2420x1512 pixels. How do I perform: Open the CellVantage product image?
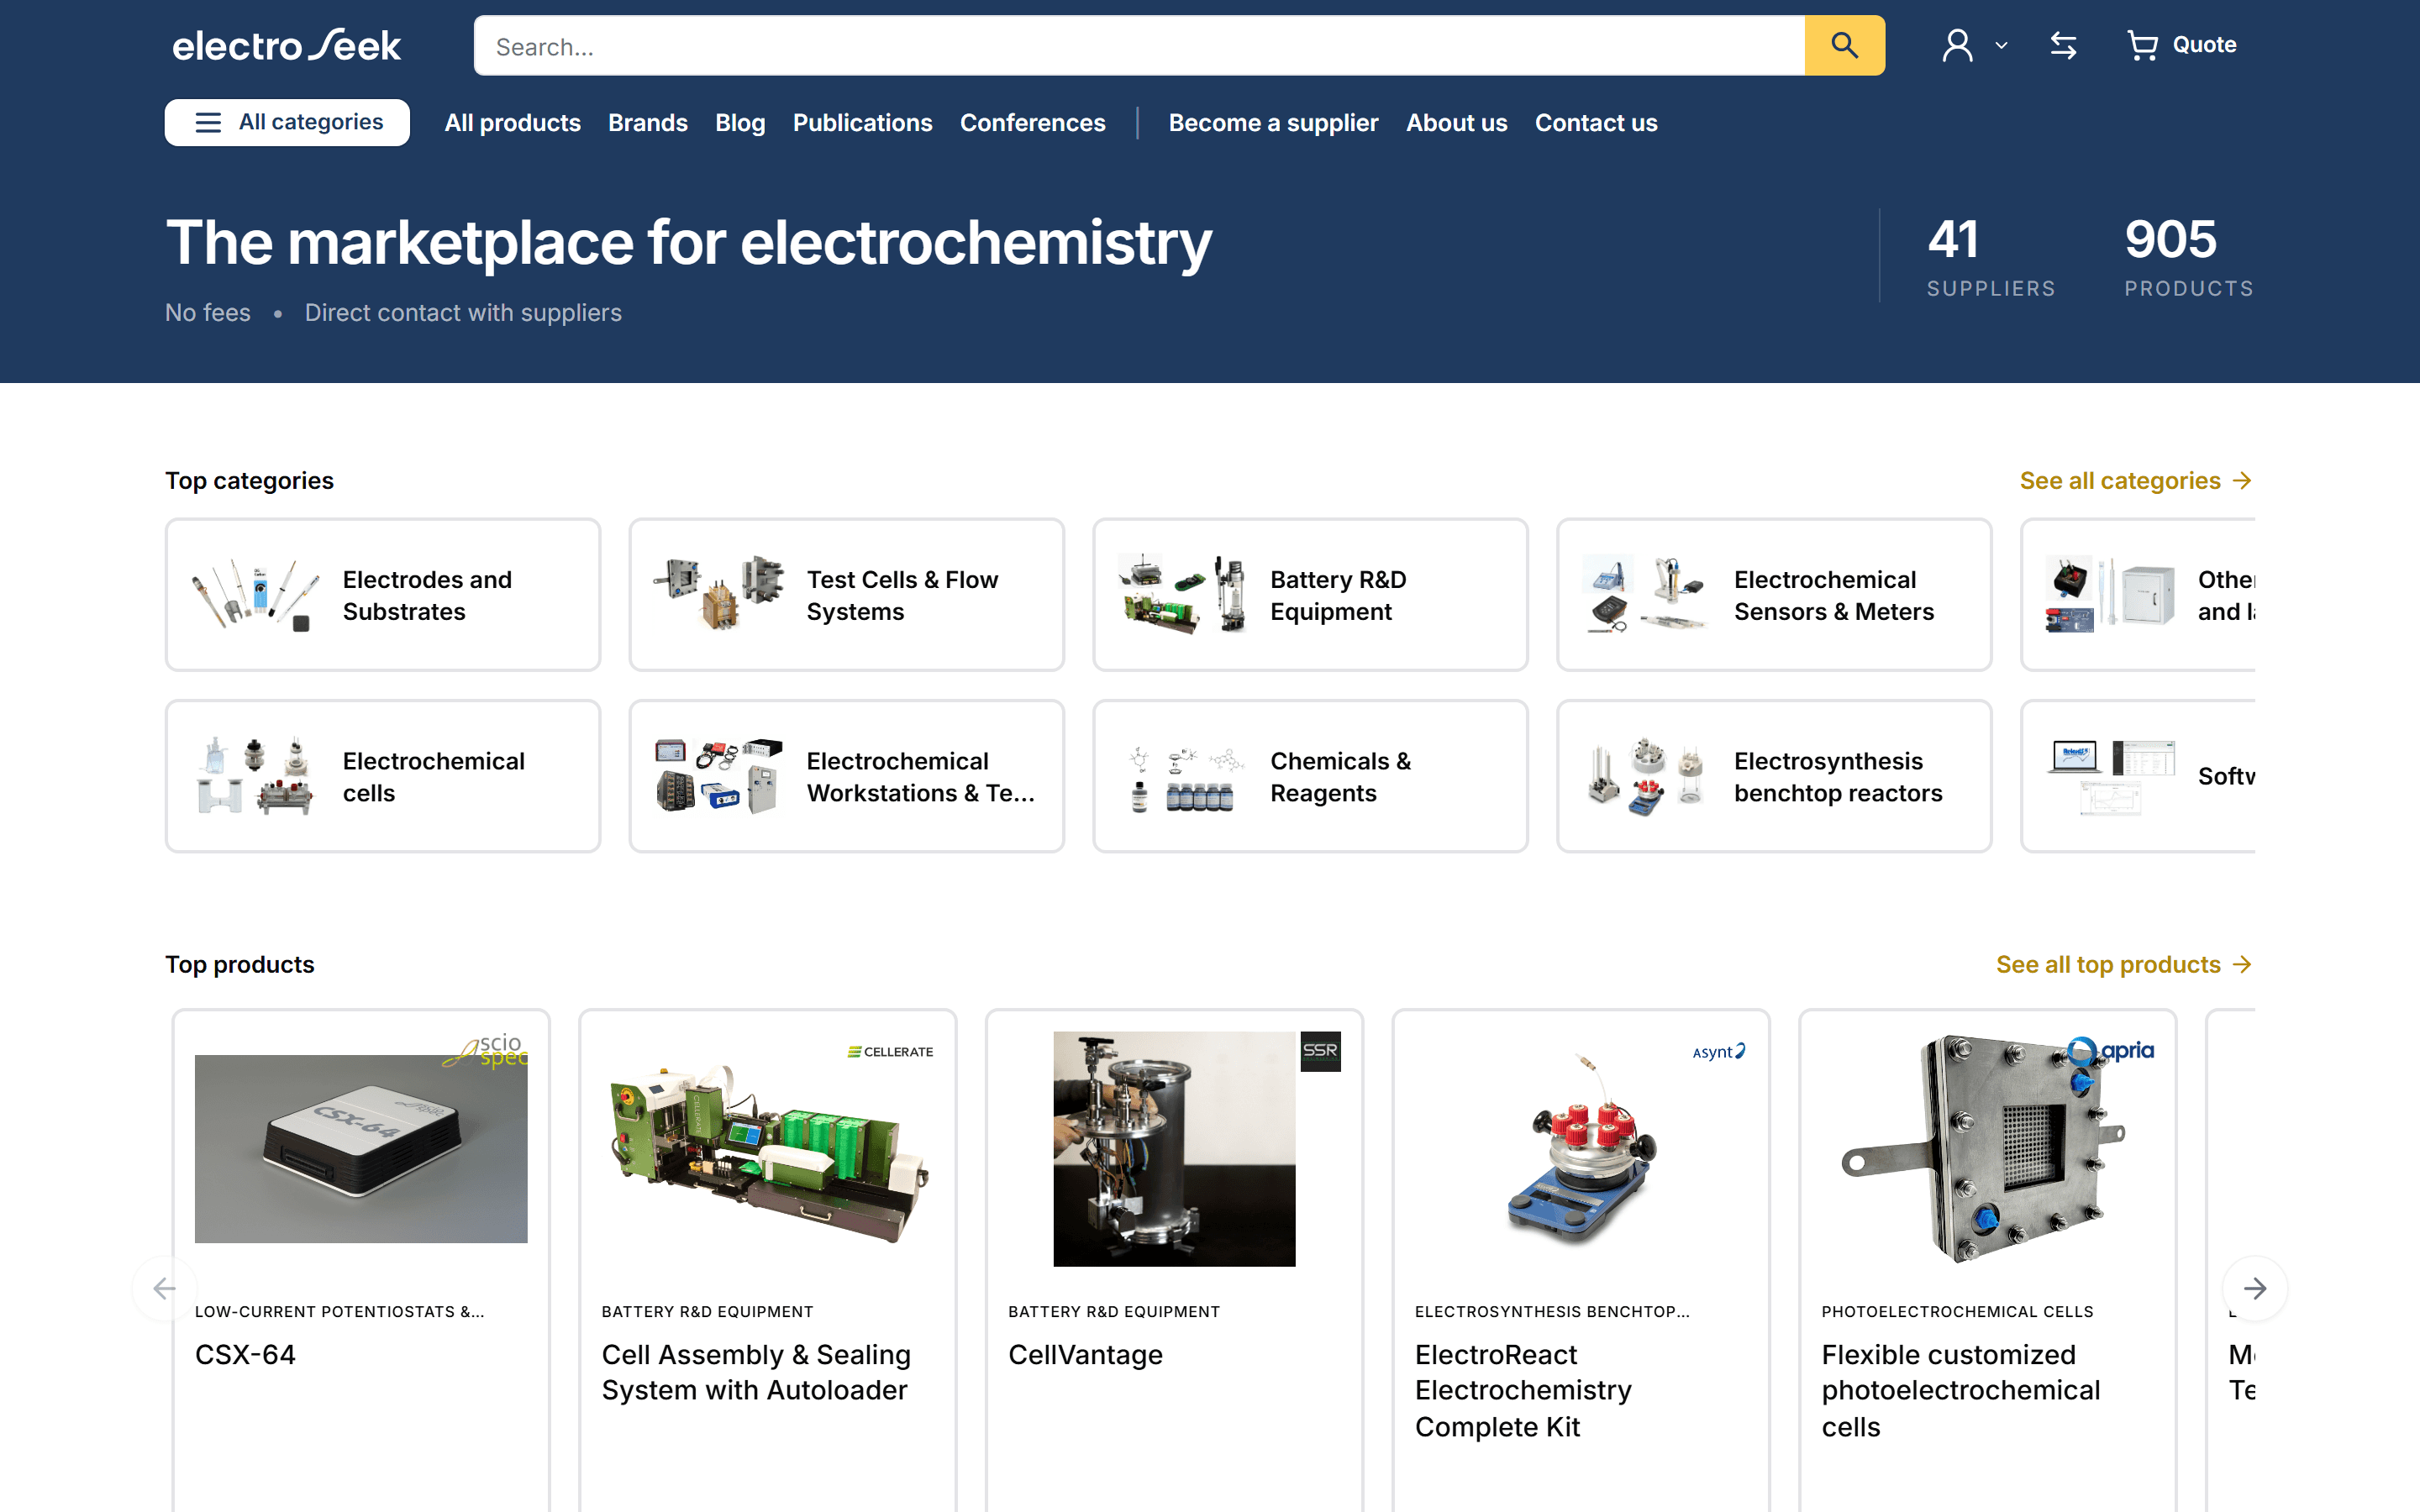[1174, 1149]
